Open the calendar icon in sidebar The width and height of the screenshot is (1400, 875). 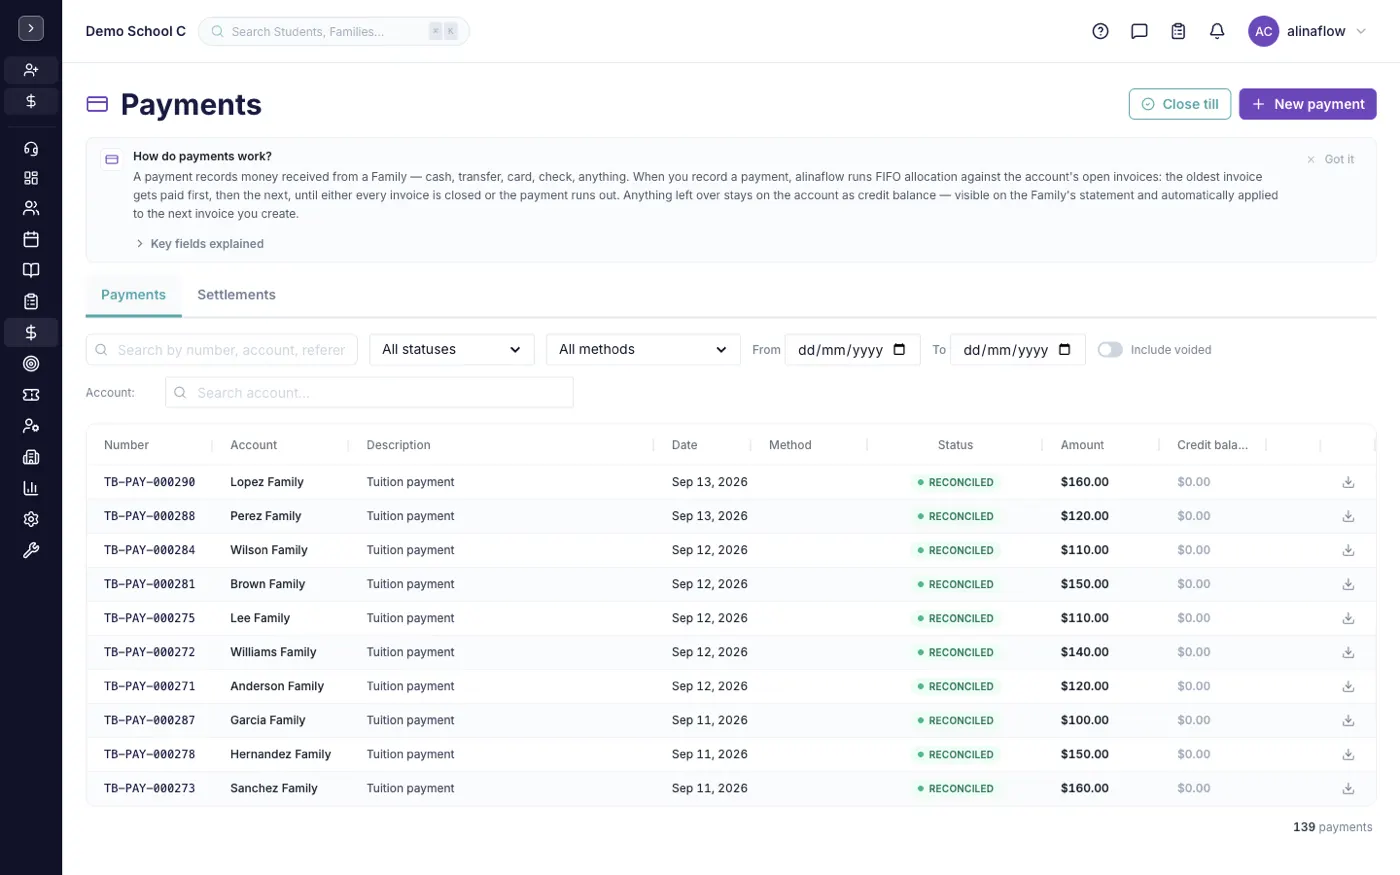coord(31,239)
